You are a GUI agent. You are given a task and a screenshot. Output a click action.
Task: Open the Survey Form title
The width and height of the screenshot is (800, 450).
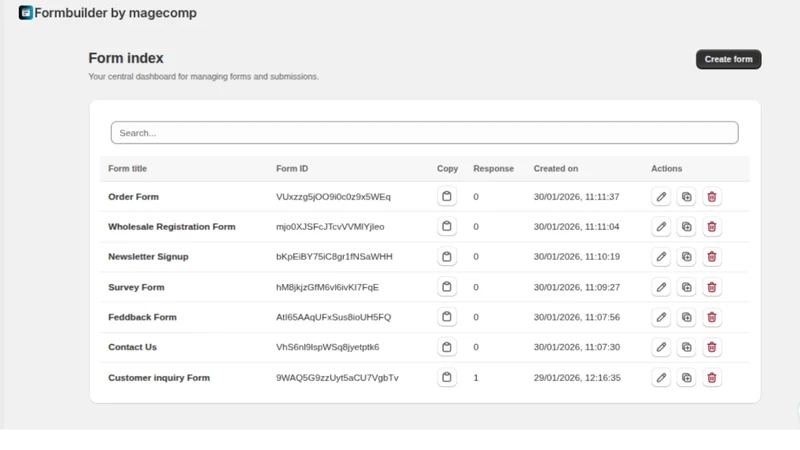[136, 287]
